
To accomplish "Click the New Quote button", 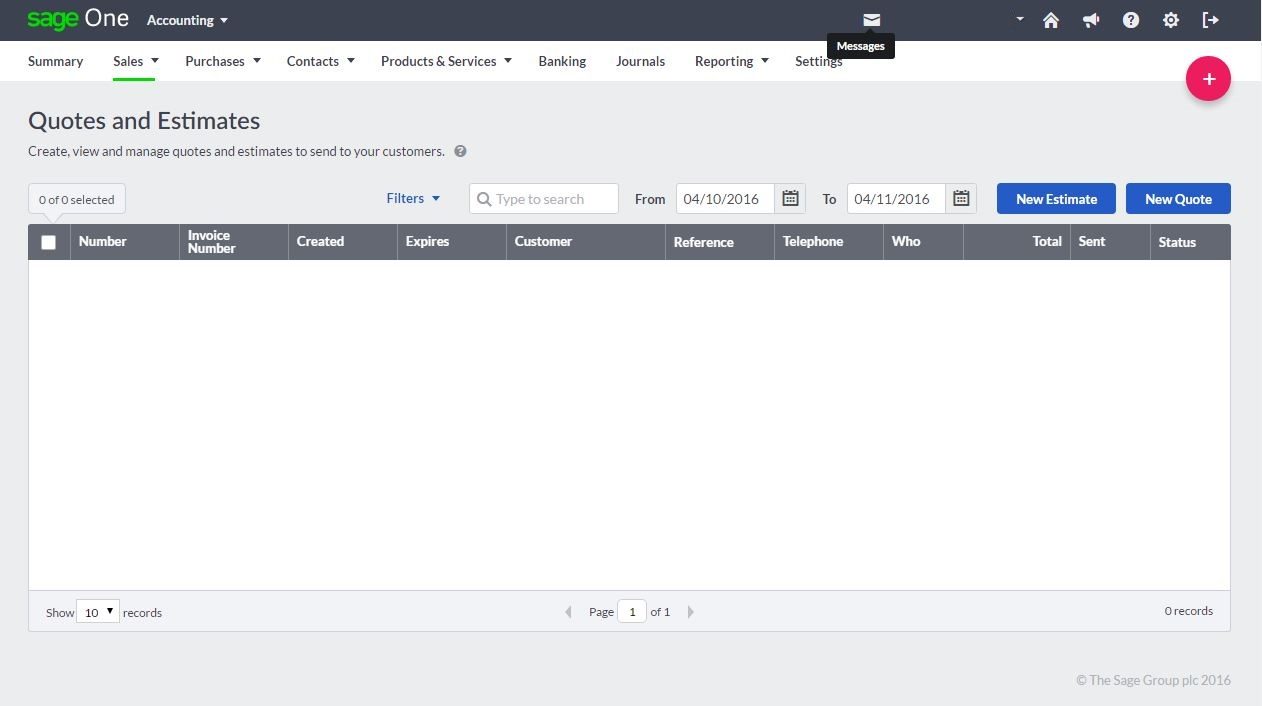I will (x=1178, y=199).
